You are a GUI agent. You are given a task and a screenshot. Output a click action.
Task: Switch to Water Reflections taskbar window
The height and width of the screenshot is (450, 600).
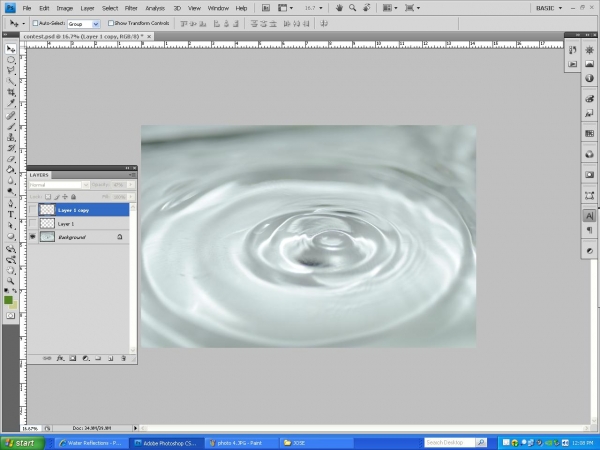(x=90, y=443)
